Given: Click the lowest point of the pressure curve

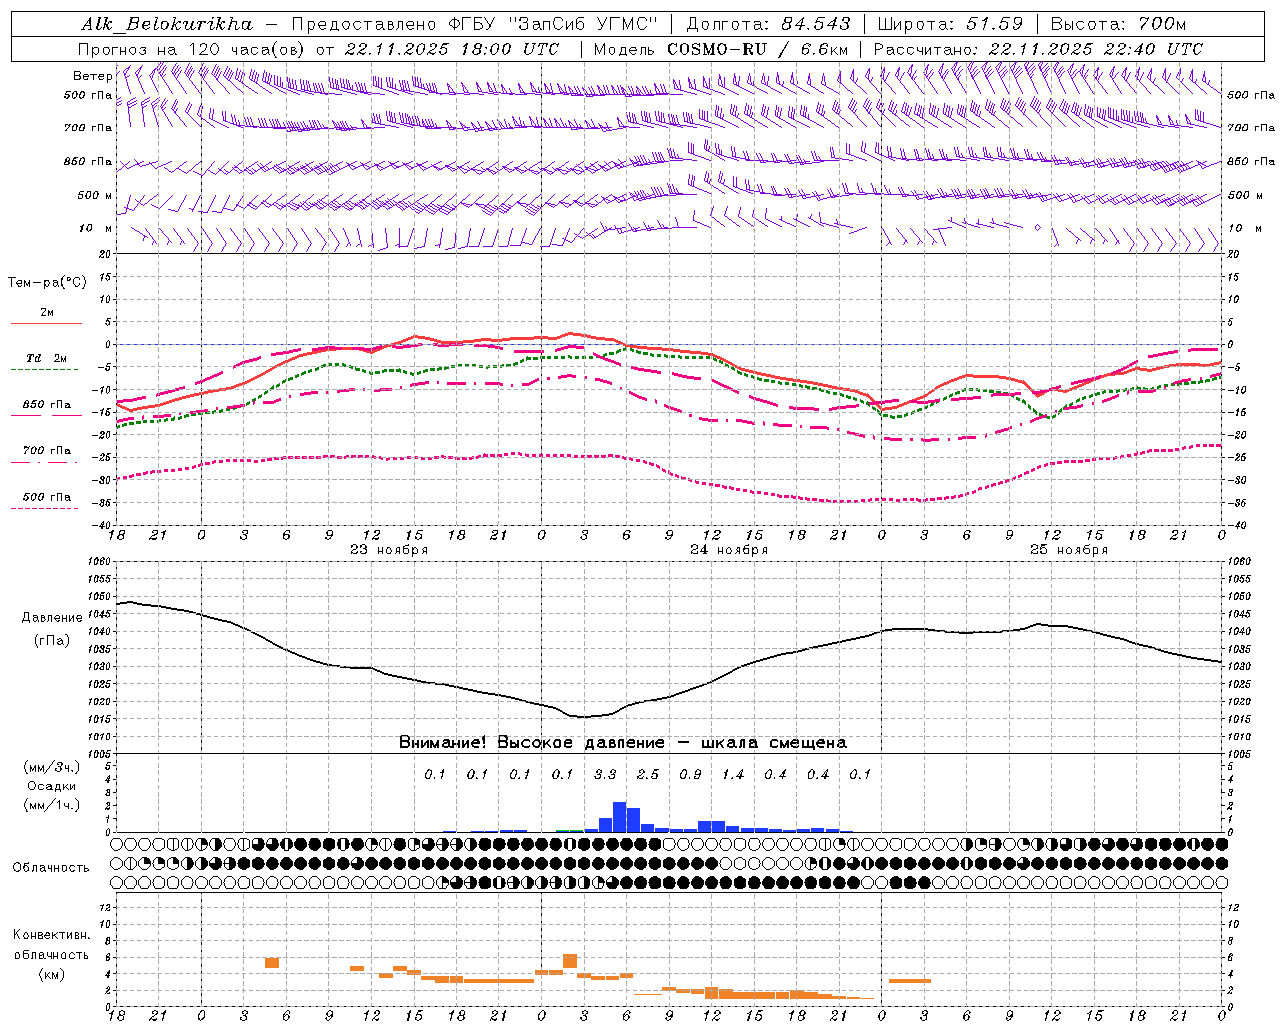Looking at the screenshot, I should pyautogui.click(x=584, y=716).
